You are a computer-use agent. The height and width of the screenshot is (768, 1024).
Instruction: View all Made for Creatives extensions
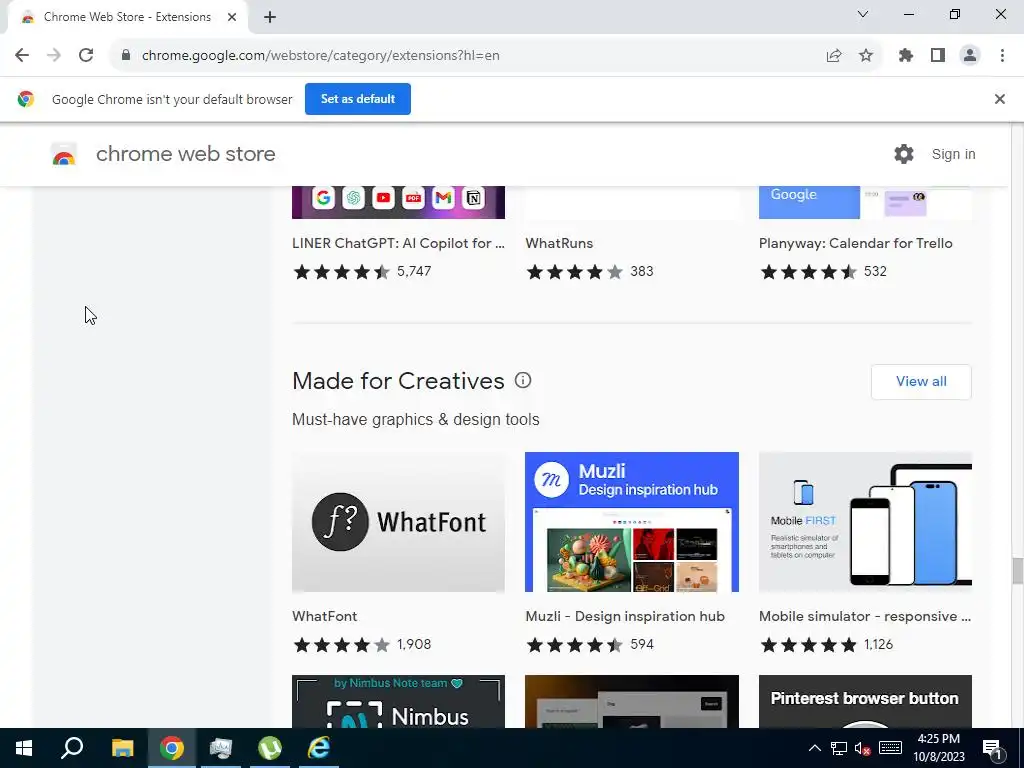[921, 381]
